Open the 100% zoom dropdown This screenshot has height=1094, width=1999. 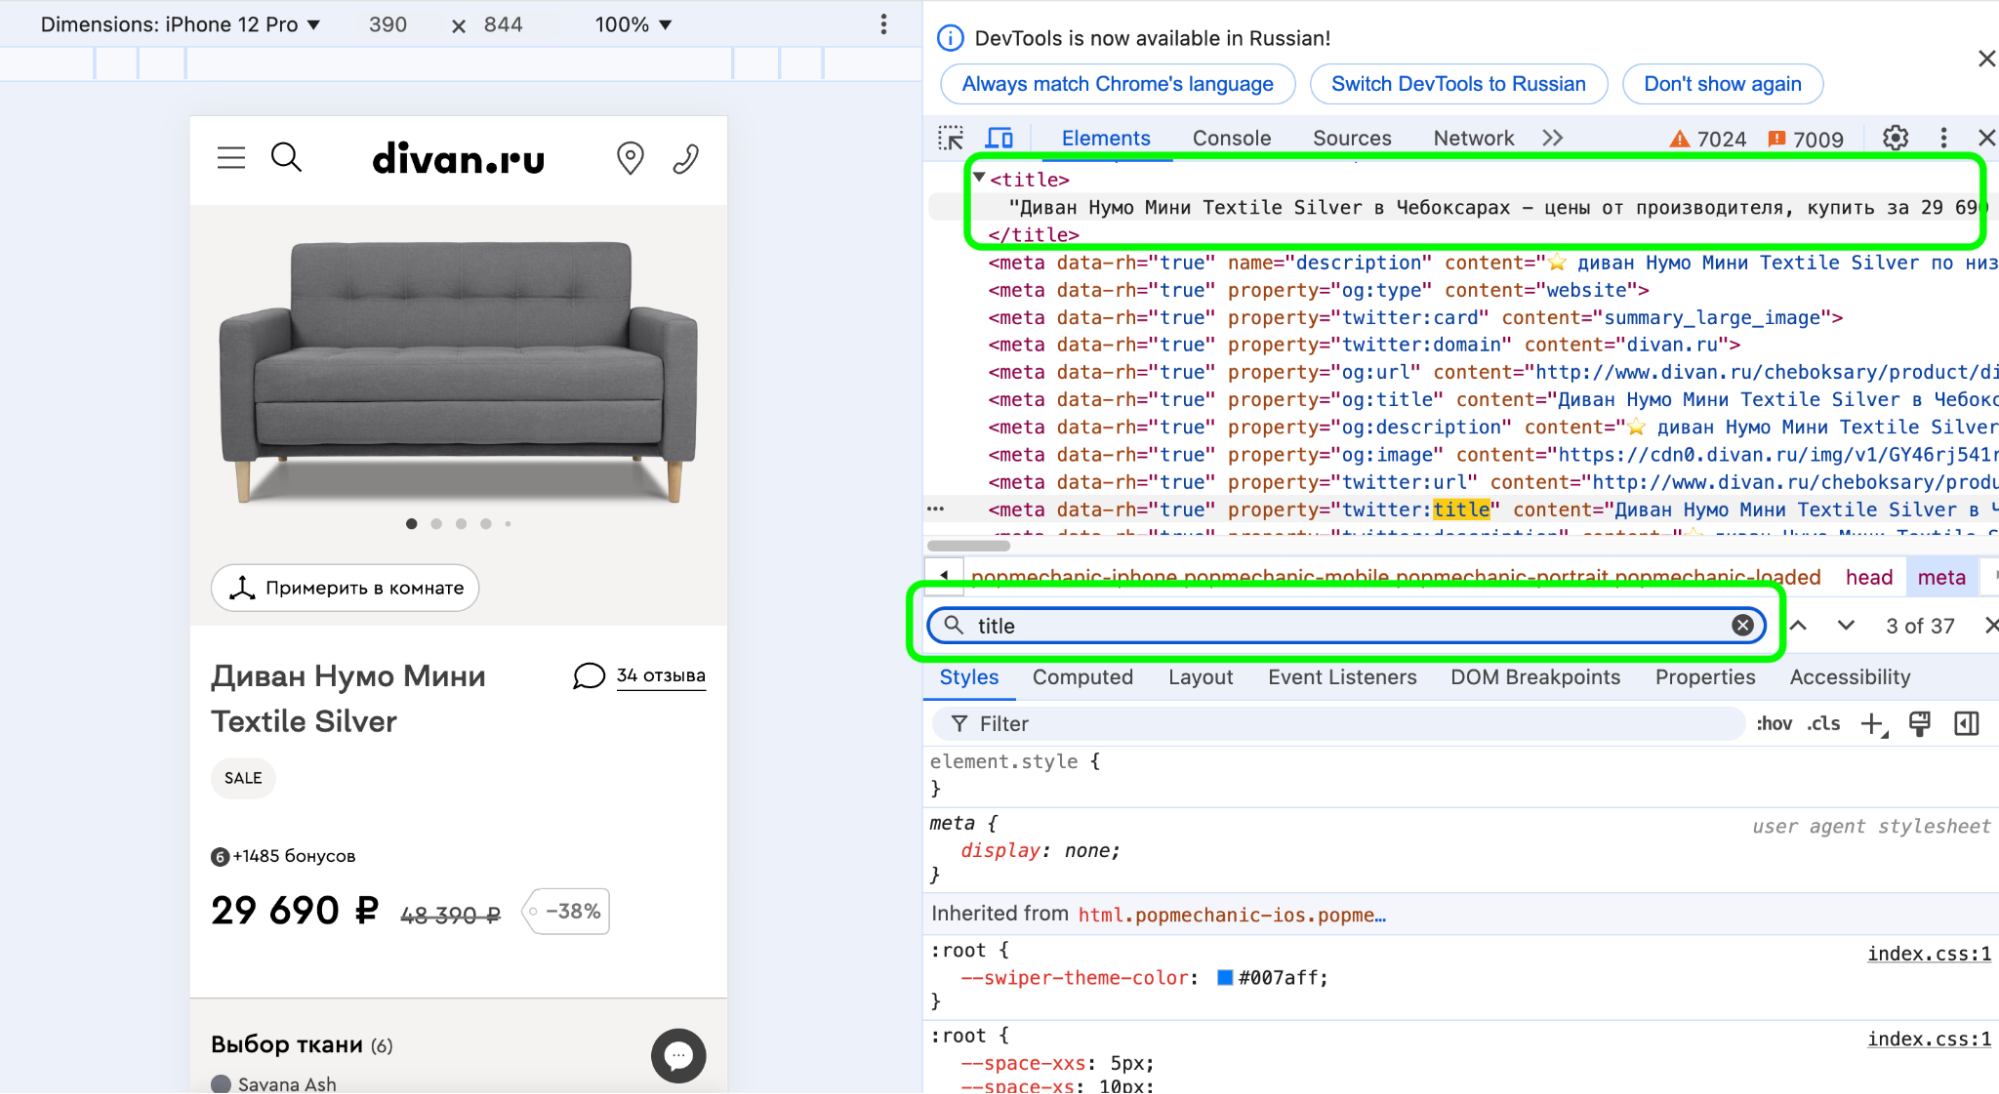tap(633, 24)
